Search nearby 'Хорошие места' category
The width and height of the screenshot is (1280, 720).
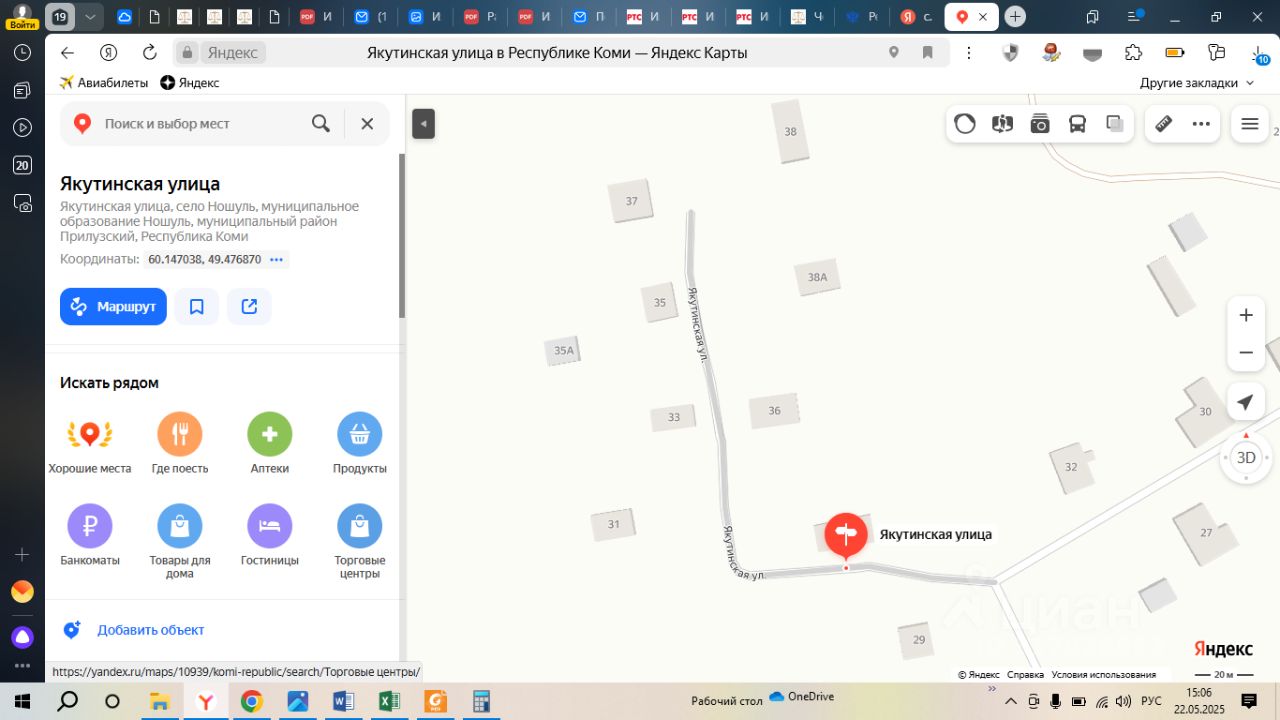(90, 444)
